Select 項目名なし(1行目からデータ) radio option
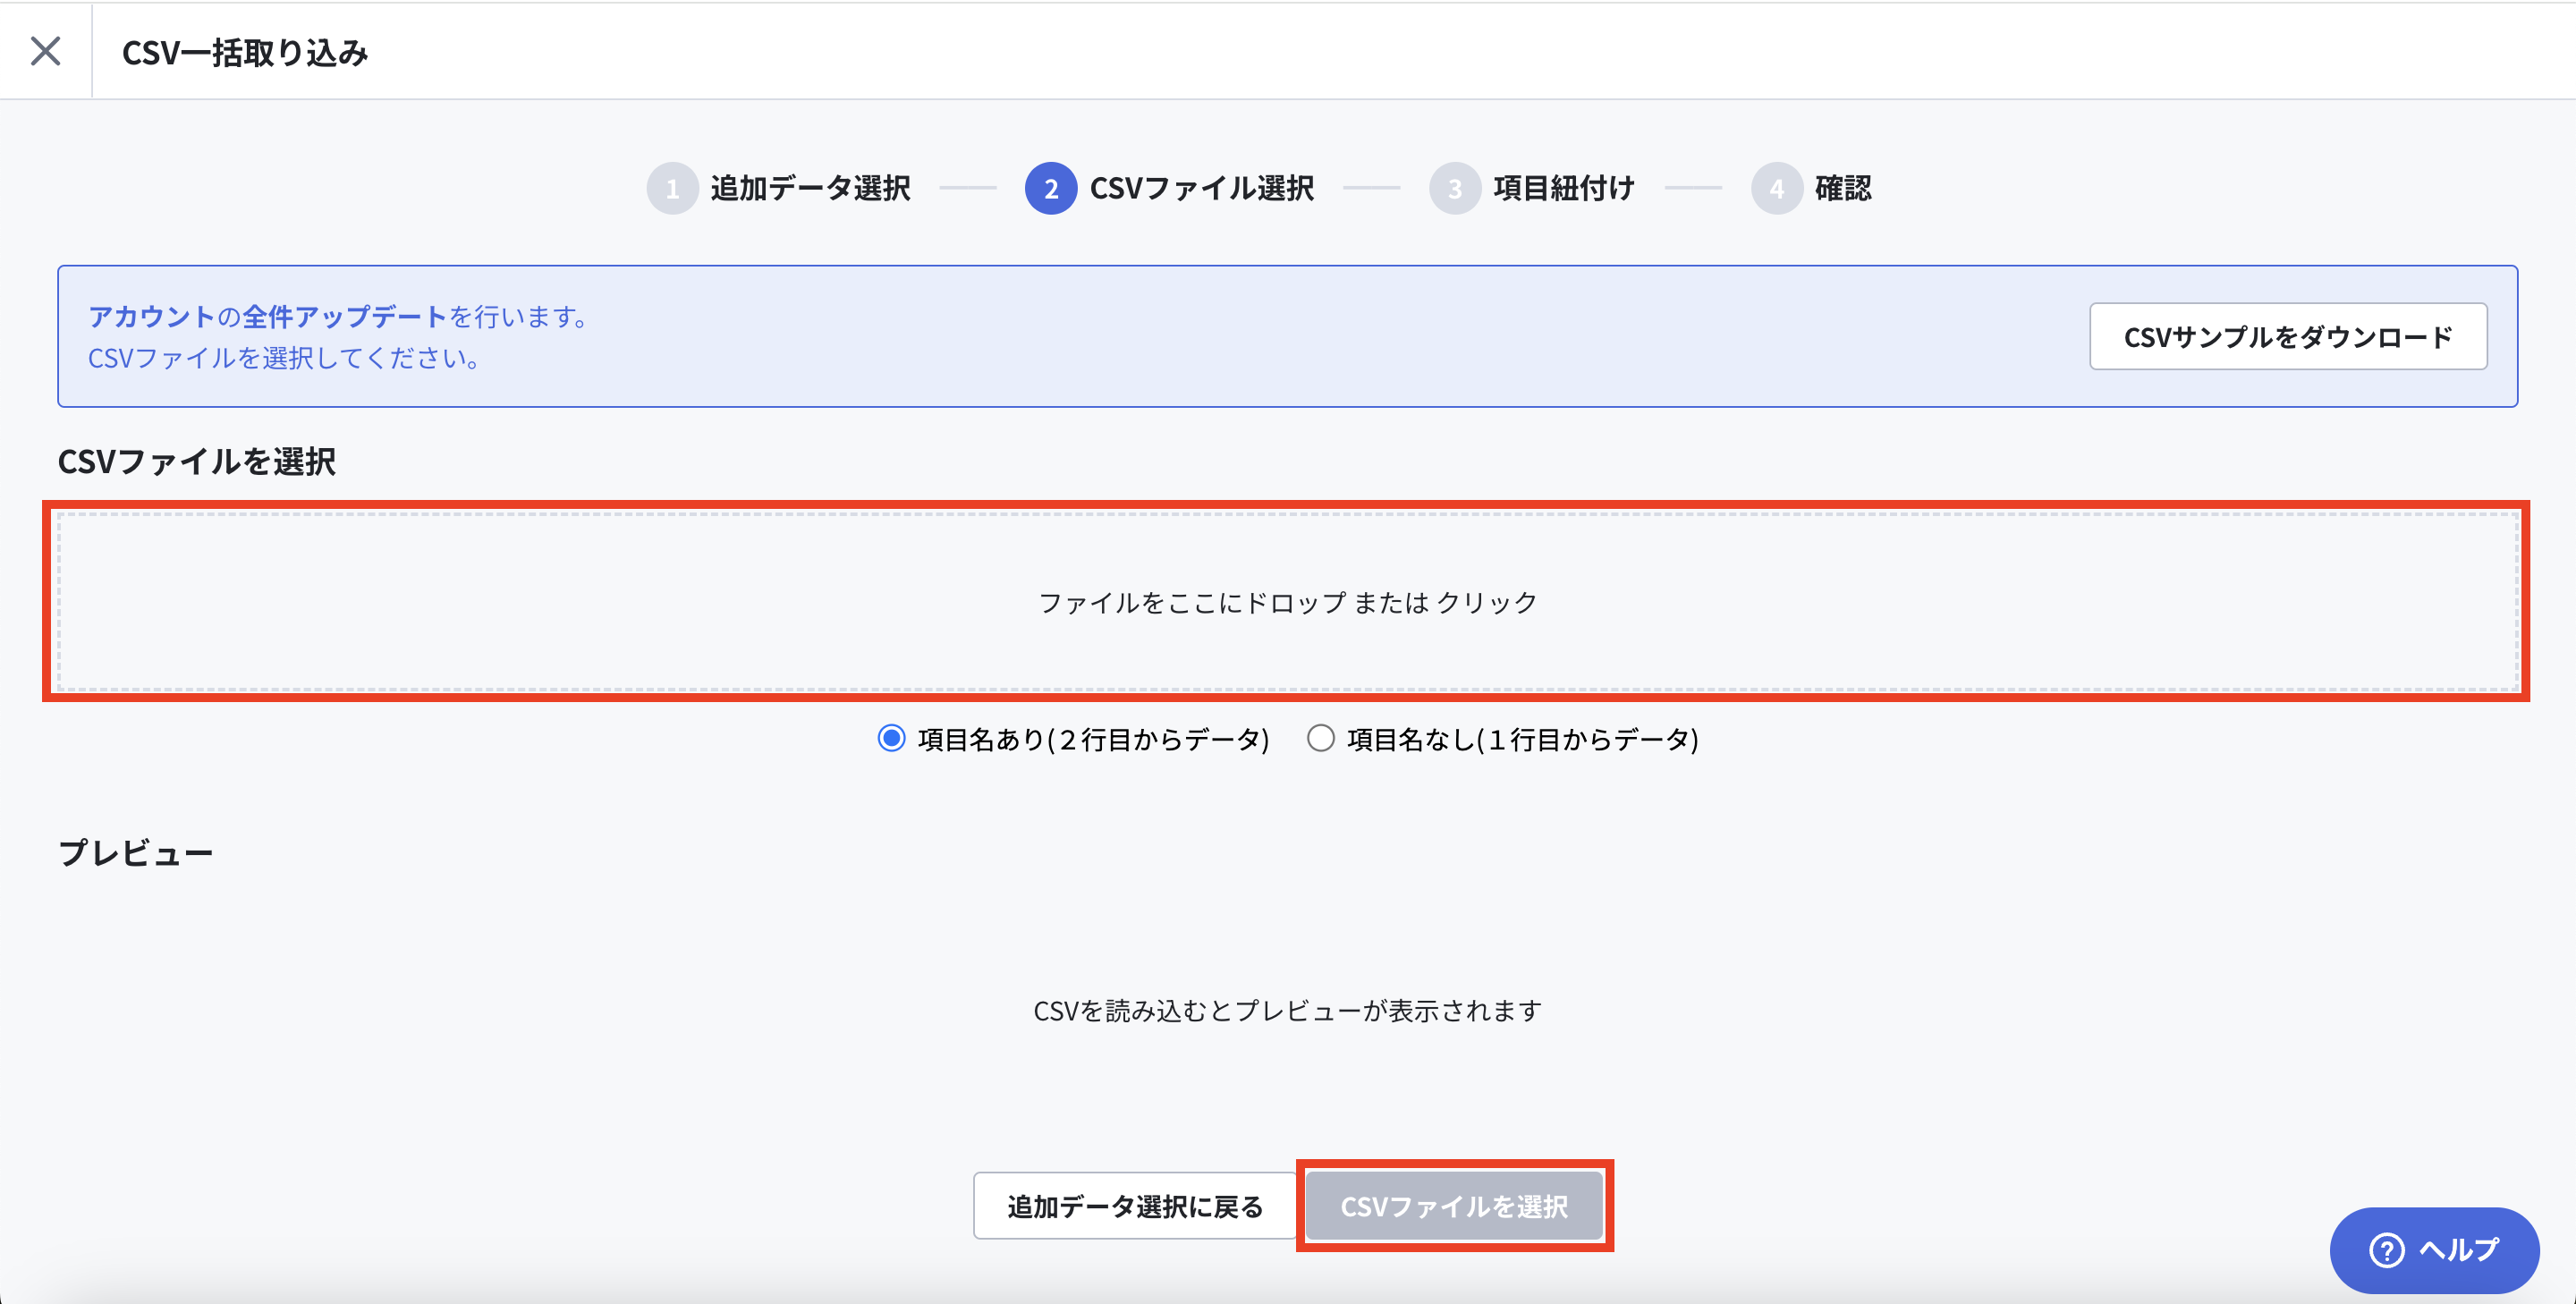This screenshot has width=2576, height=1304. coord(1320,739)
